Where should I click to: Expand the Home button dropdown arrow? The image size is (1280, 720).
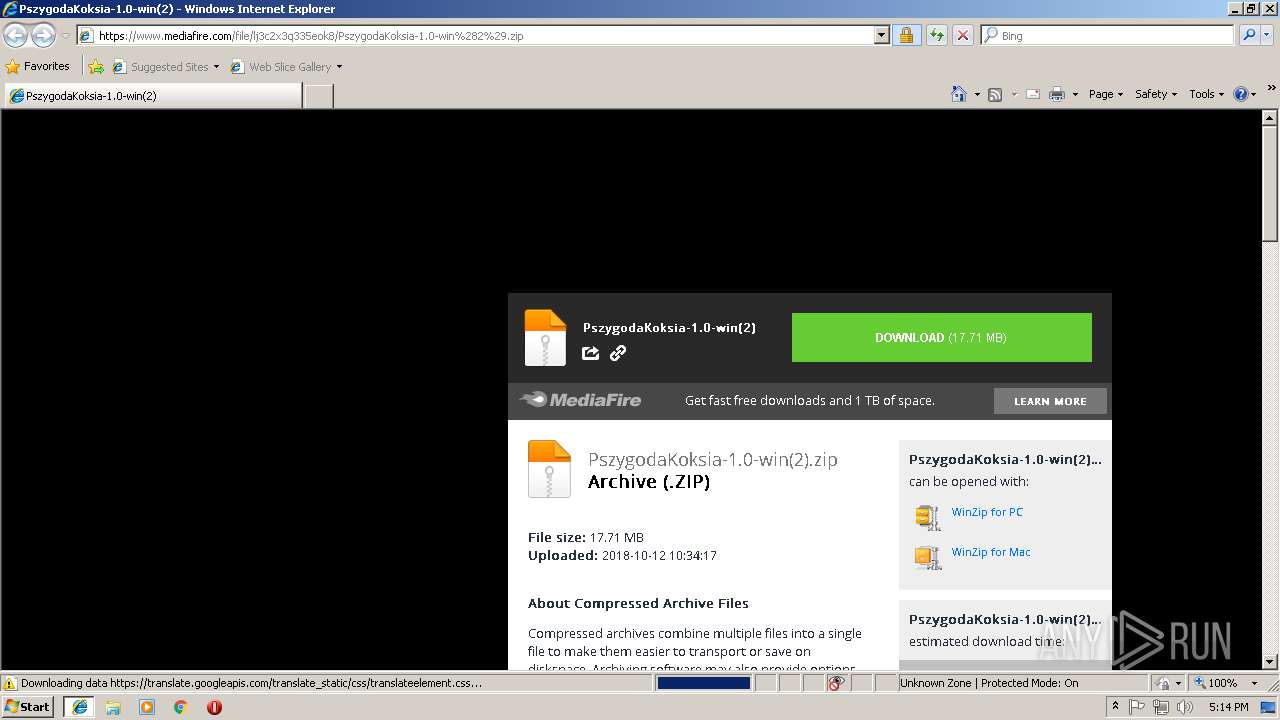(976, 94)
